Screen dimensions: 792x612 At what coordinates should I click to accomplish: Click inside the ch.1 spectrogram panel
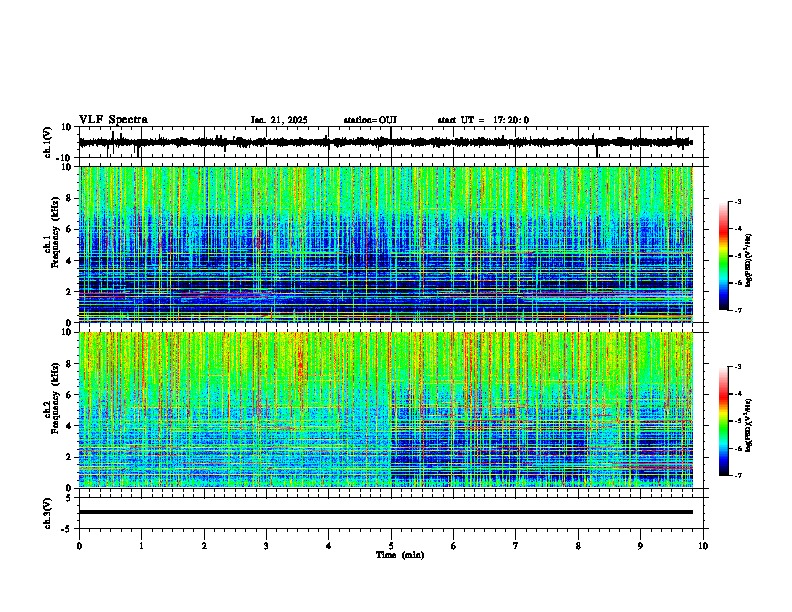[x=386, y=244]
